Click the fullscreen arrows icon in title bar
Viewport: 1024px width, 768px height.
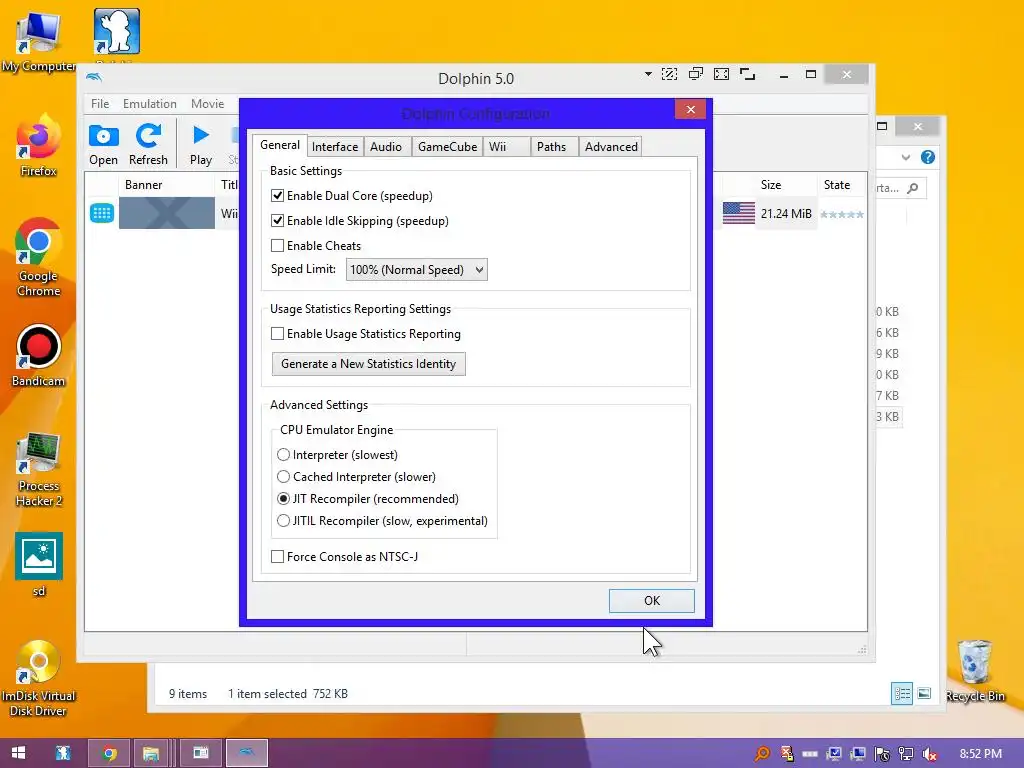pos(721,74)
